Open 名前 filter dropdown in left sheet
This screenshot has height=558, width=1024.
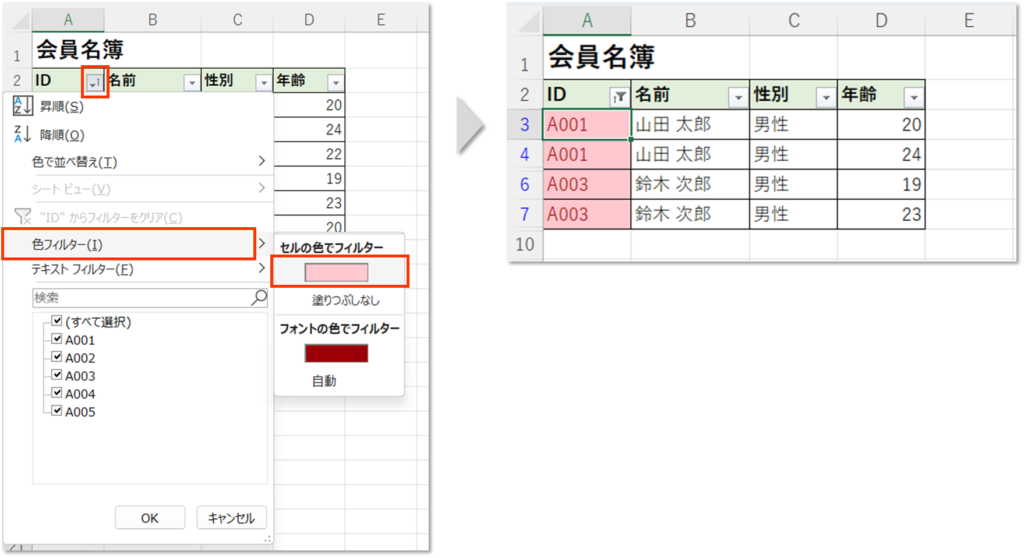pyautogui.click(x=191, y=82)
